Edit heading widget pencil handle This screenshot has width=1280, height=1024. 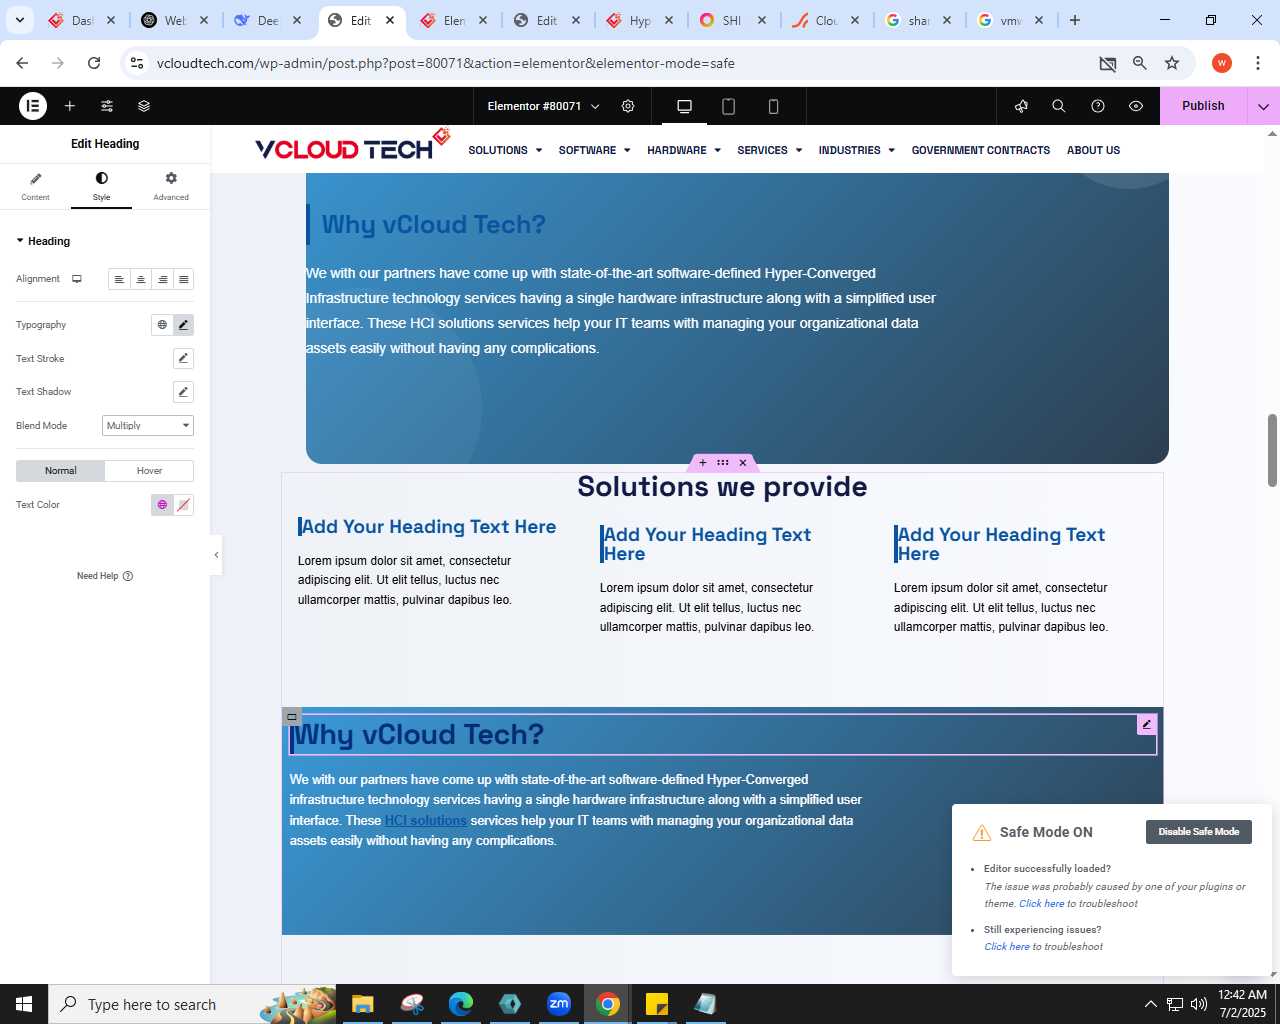[x=1147, y=724]
